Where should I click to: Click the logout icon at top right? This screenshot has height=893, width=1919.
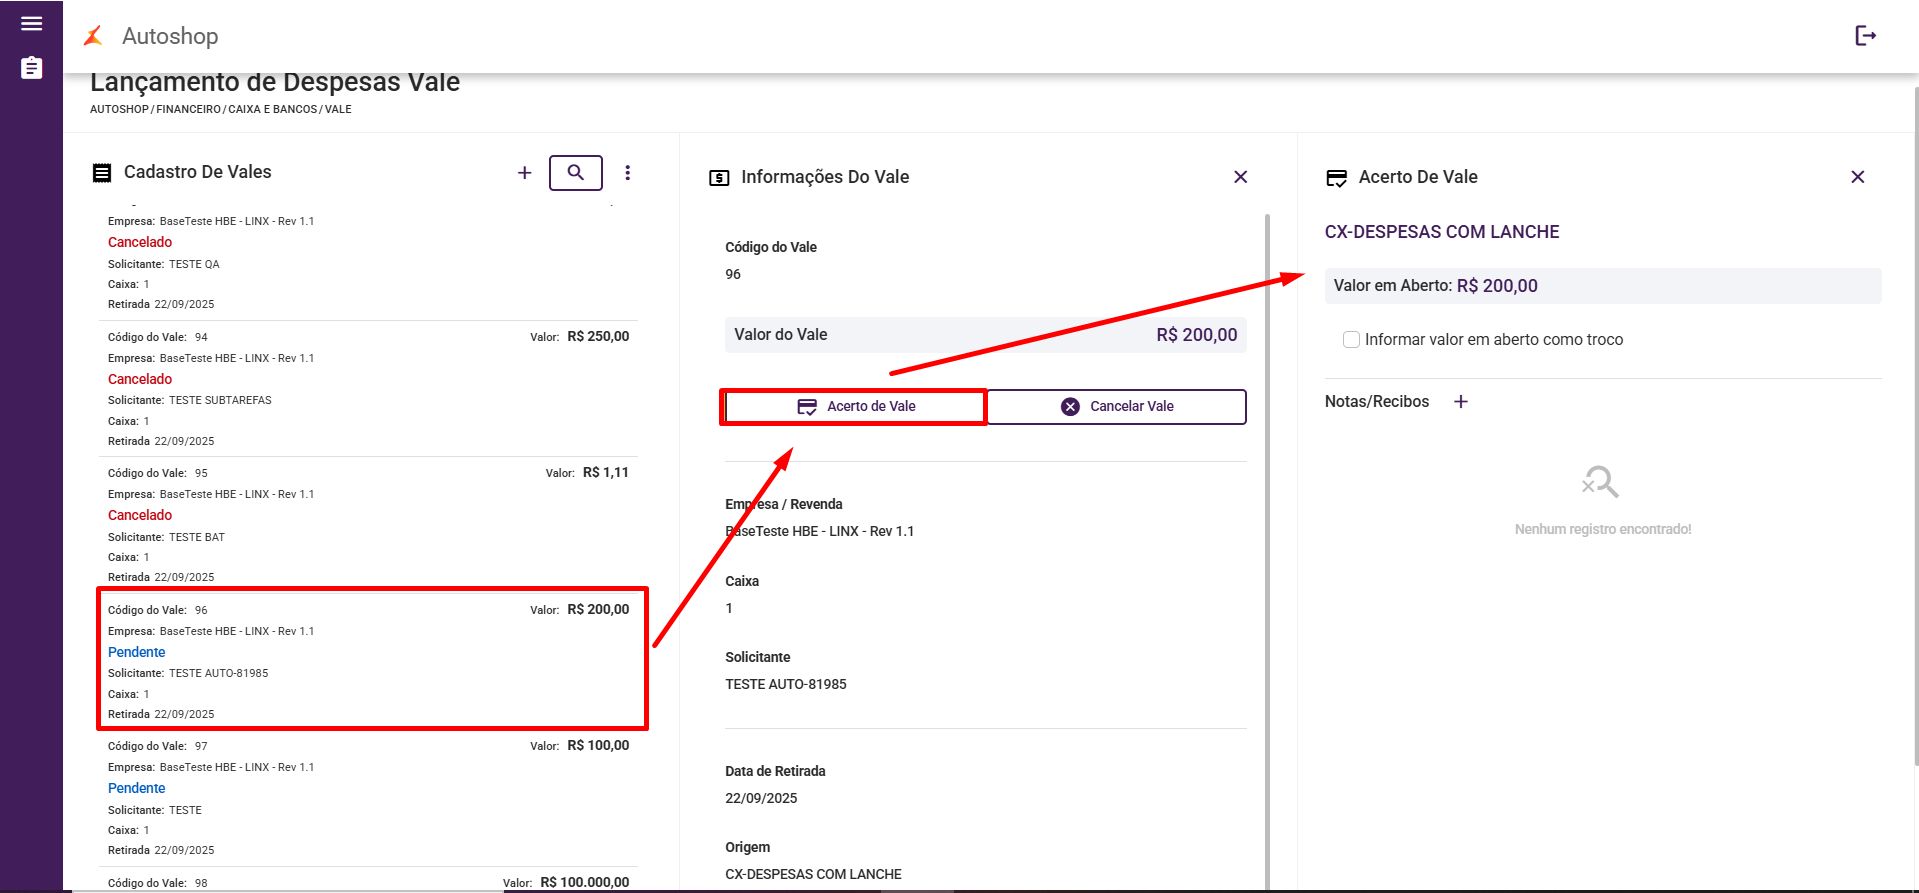(1865, 36)
